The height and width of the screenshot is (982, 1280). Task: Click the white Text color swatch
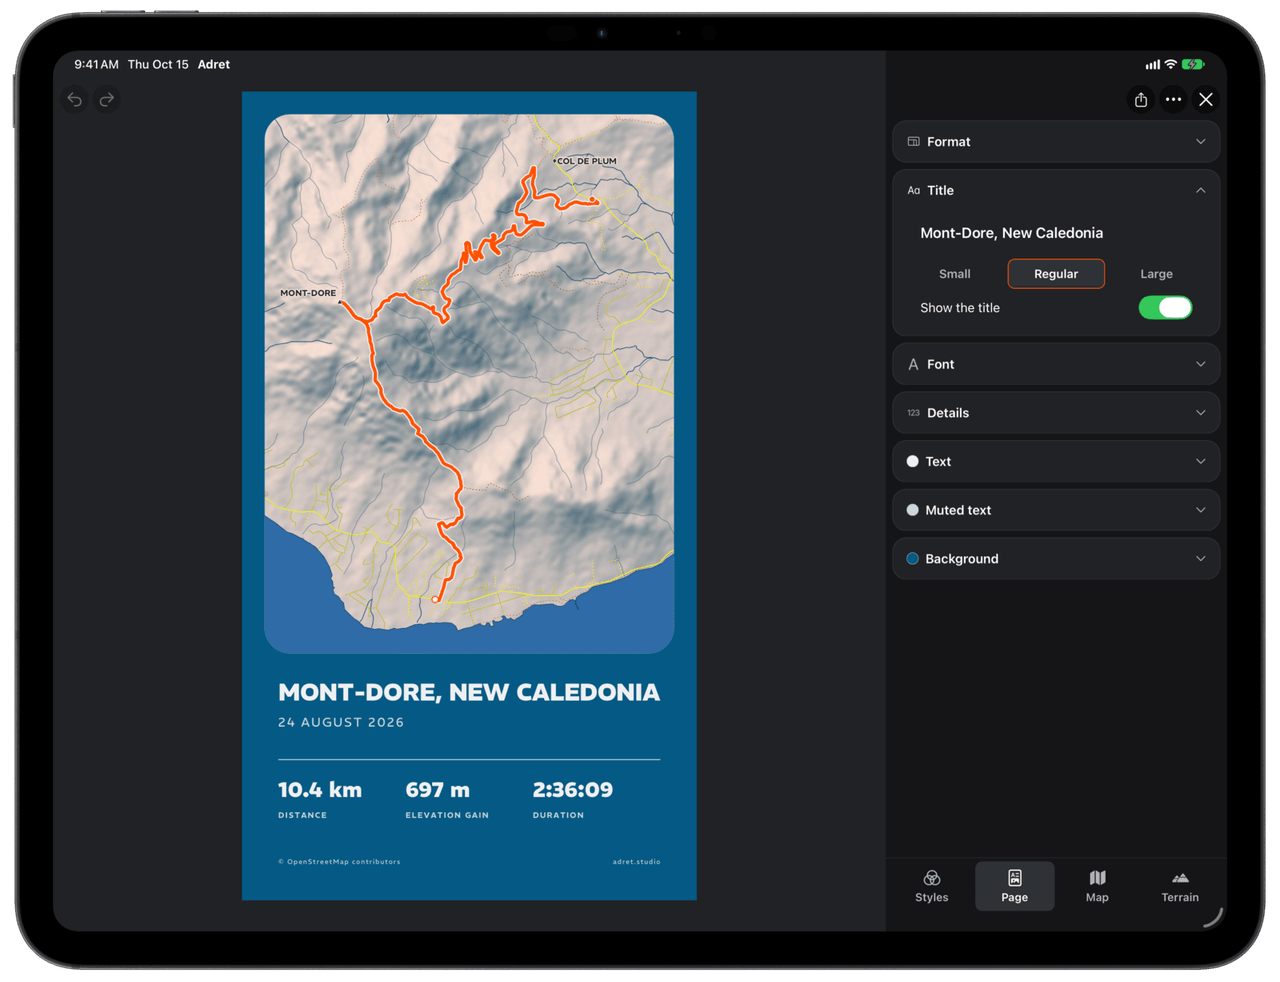[912, 462]
